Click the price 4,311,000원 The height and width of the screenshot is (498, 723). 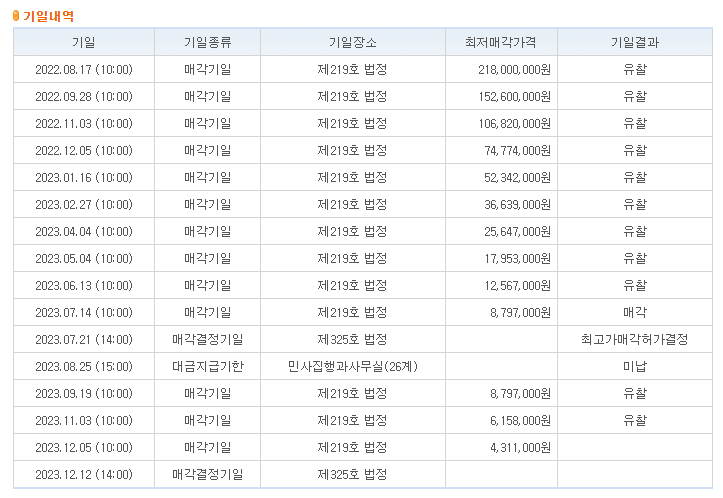[x=521, y=447]
